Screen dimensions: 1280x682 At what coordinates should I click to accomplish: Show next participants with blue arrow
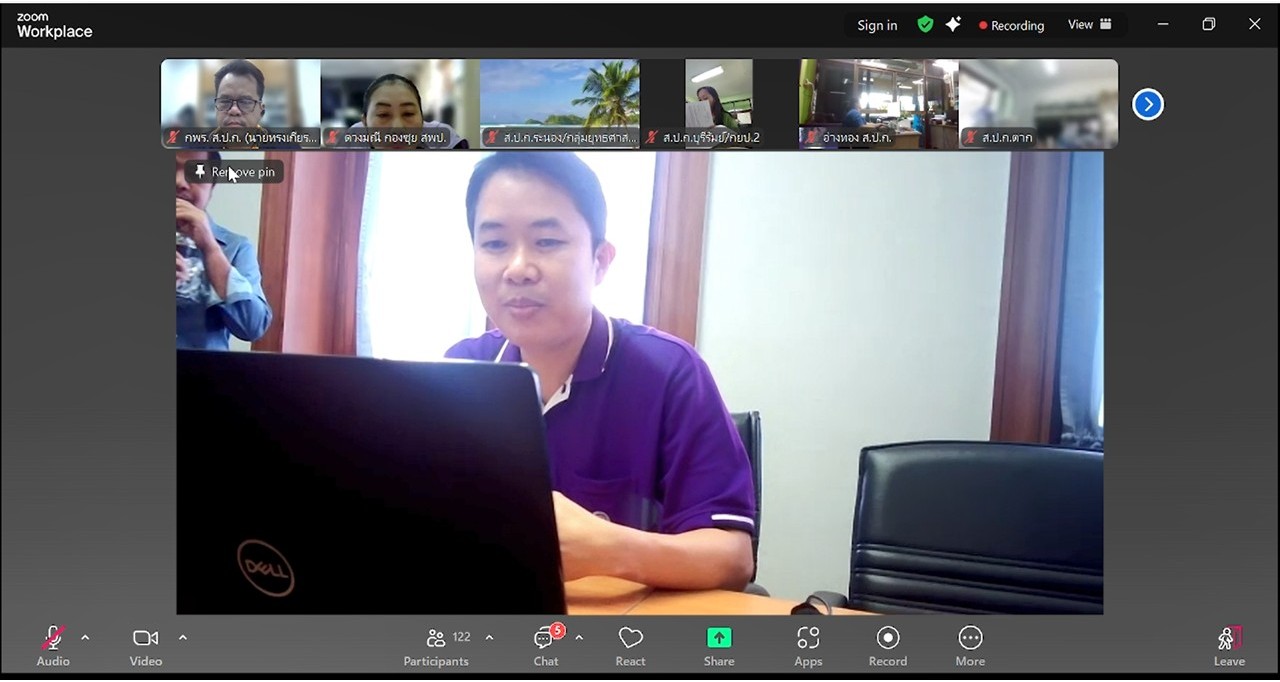click(1147, 104)
